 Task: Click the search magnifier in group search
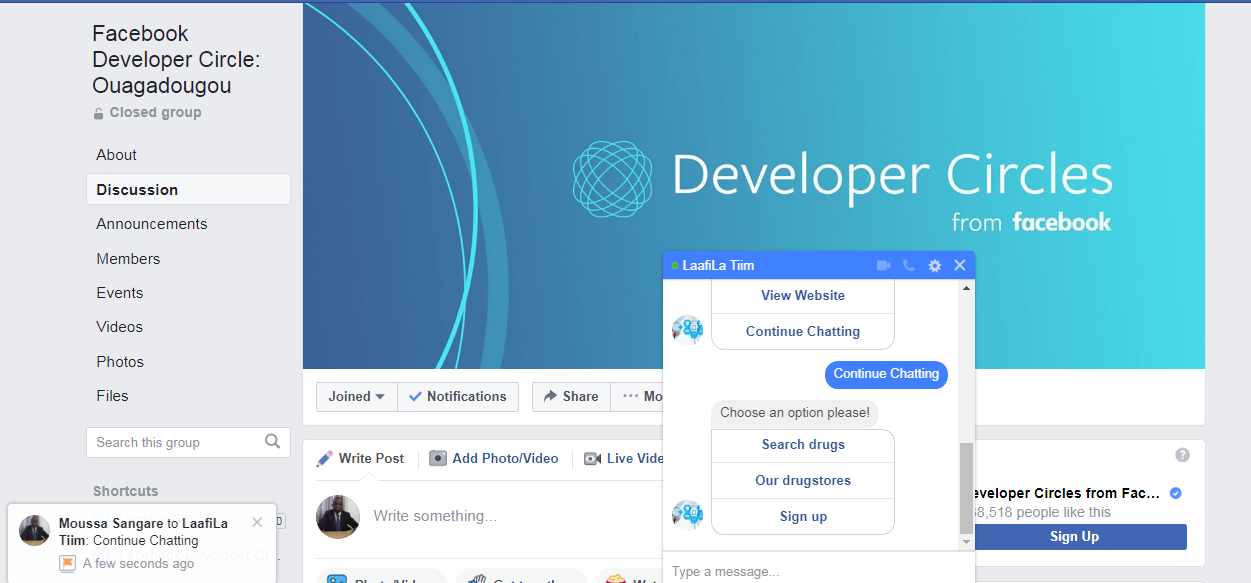pos(272,441)
